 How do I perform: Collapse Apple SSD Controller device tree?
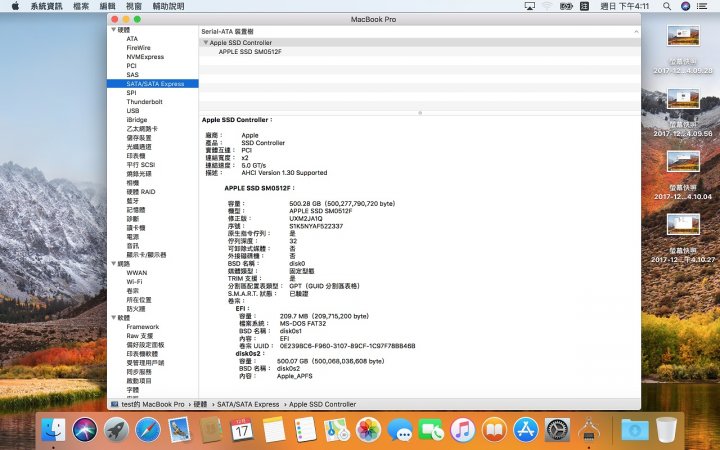tap(206, 42)
